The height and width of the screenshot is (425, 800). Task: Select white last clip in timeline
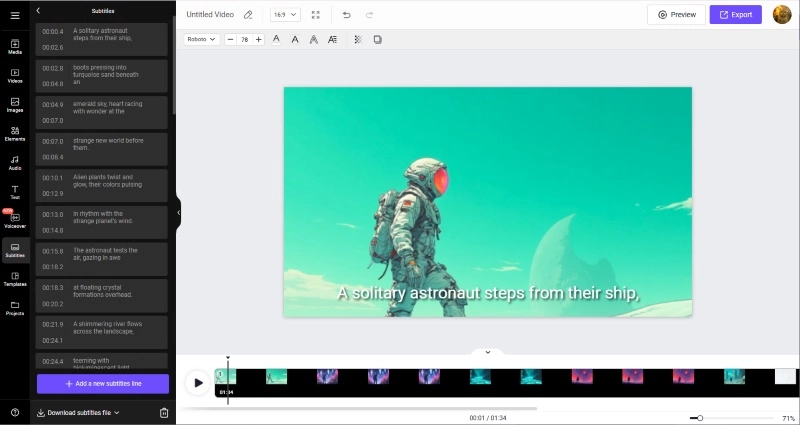point(785,377)
